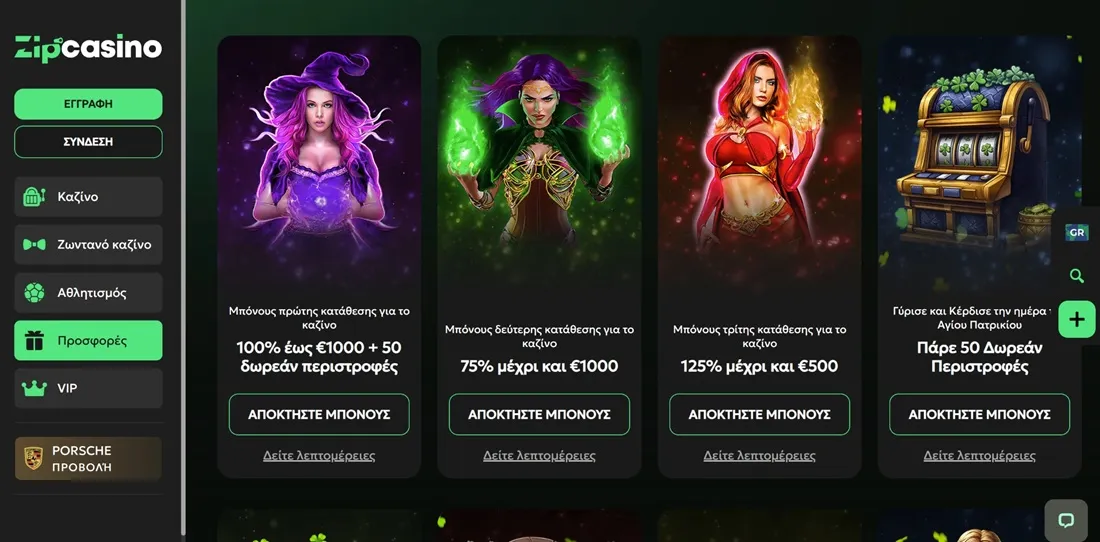The height and width of the screenshot is (542, 1100).
Task: Claim the 100% first deposit bonus button
Action: [x=319, y=414]
